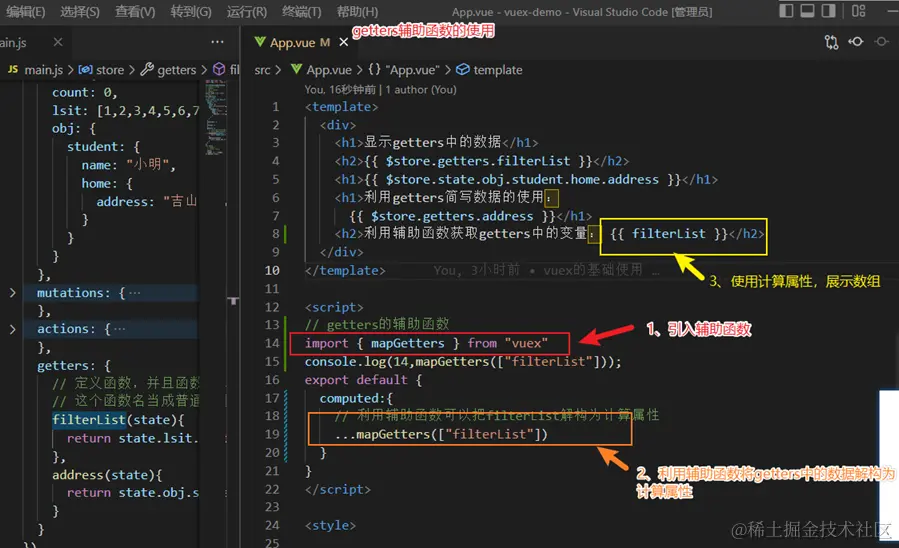Toggle primary sidebar layout icon
The height and width of the screenshot is (548, 899).
coord(786,11)
